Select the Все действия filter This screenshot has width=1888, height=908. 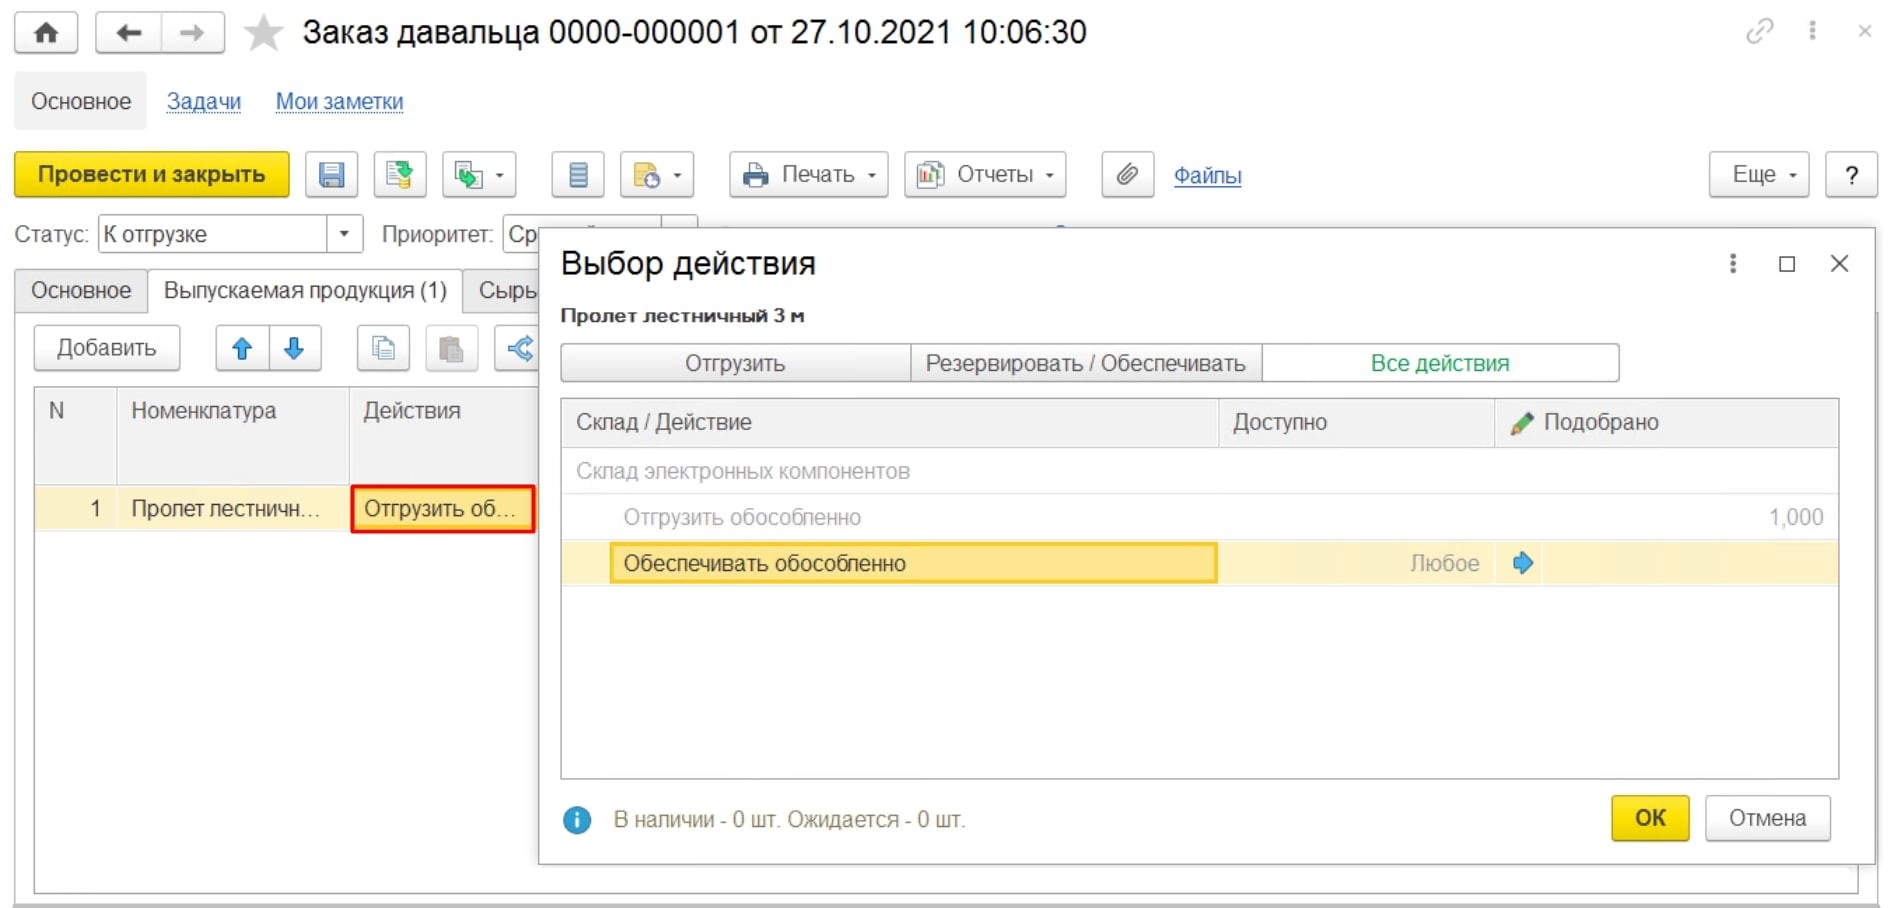coord(1439,363)
